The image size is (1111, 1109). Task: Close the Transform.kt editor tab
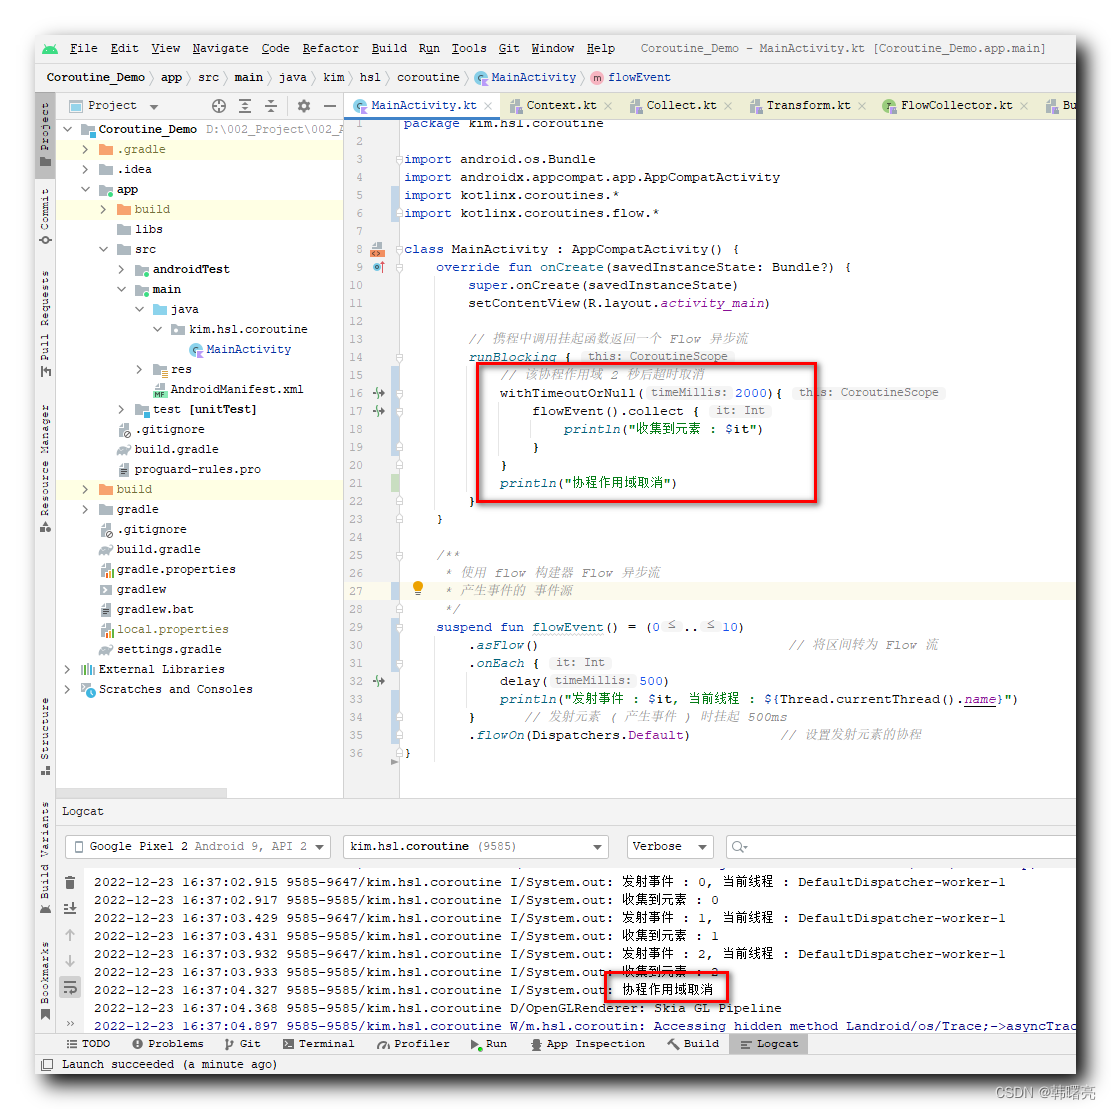(862, 106)
